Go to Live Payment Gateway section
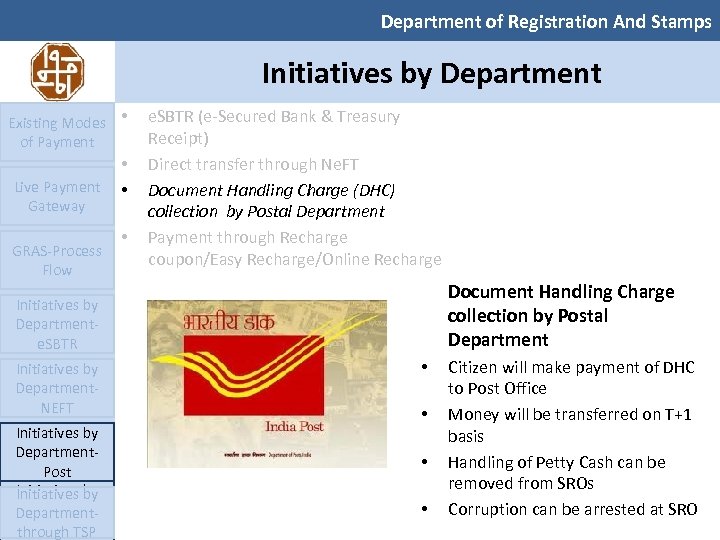Image resolution: width=720 pixels, height=540 pixels. pos(57,197)
